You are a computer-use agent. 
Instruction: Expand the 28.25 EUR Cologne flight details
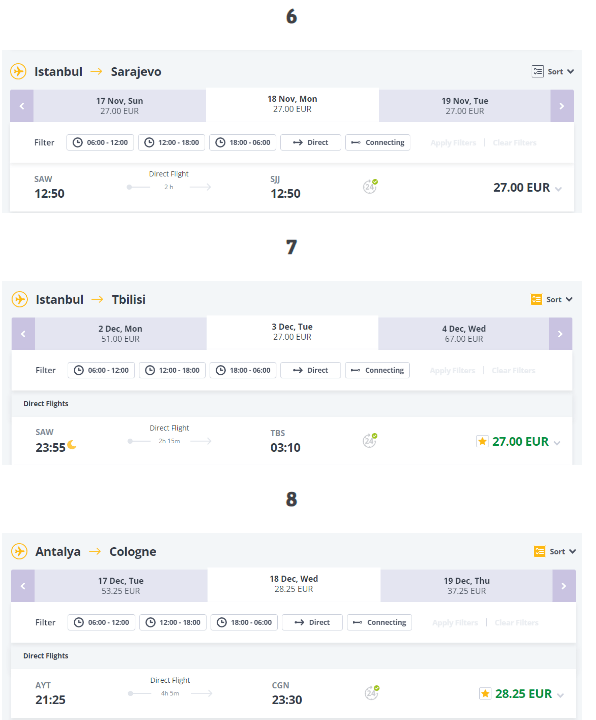pos(560,695)
